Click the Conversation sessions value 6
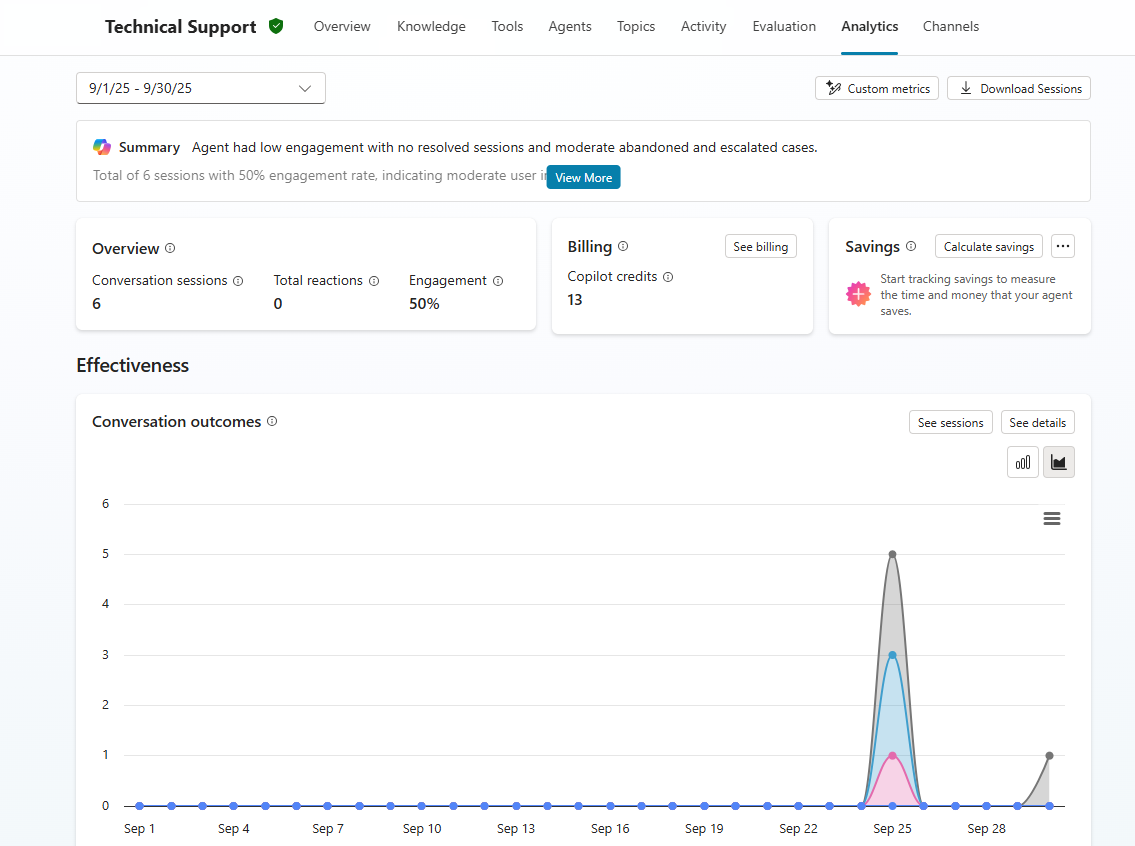Screen dimensions: 1135x846 96,304
